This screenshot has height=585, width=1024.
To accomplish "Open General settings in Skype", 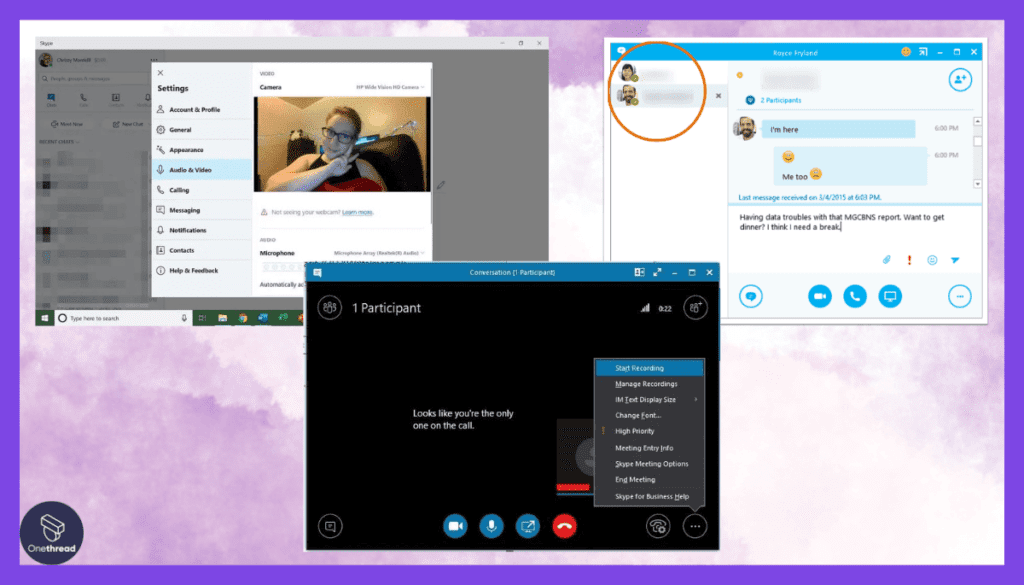I will (x=202, y=129).
